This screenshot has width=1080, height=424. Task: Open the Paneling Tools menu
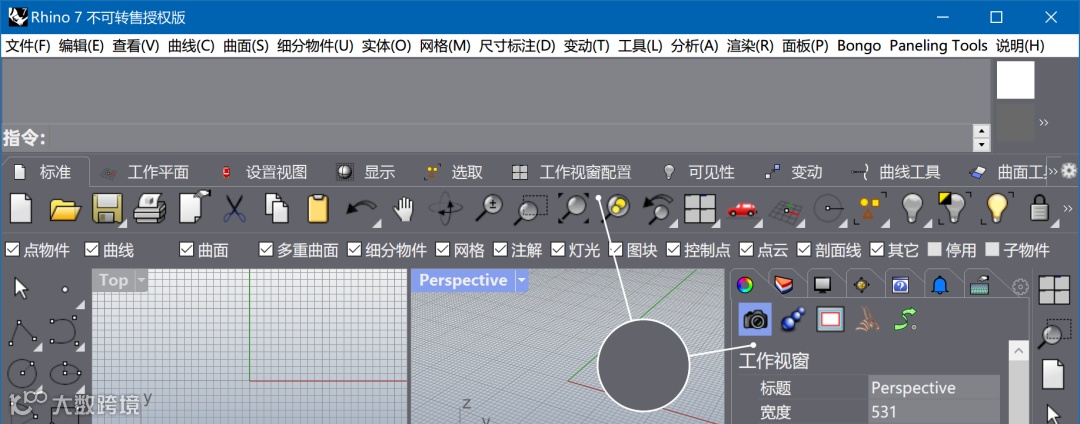[x=939, y=46]
